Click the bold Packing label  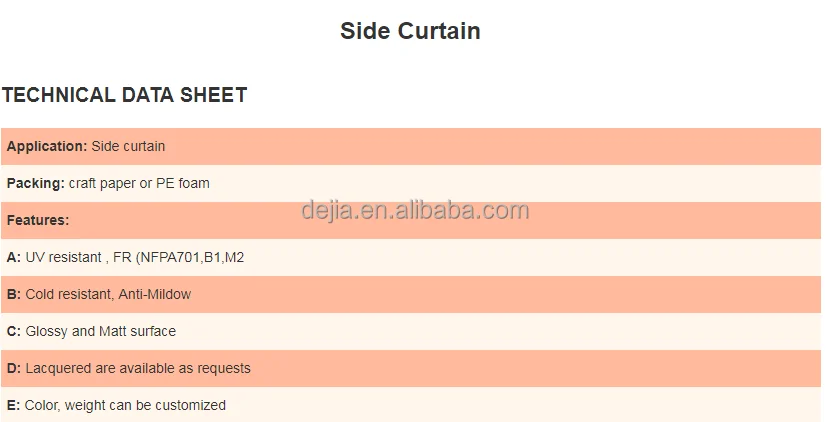pyautogui.click(x=35, y=184)
